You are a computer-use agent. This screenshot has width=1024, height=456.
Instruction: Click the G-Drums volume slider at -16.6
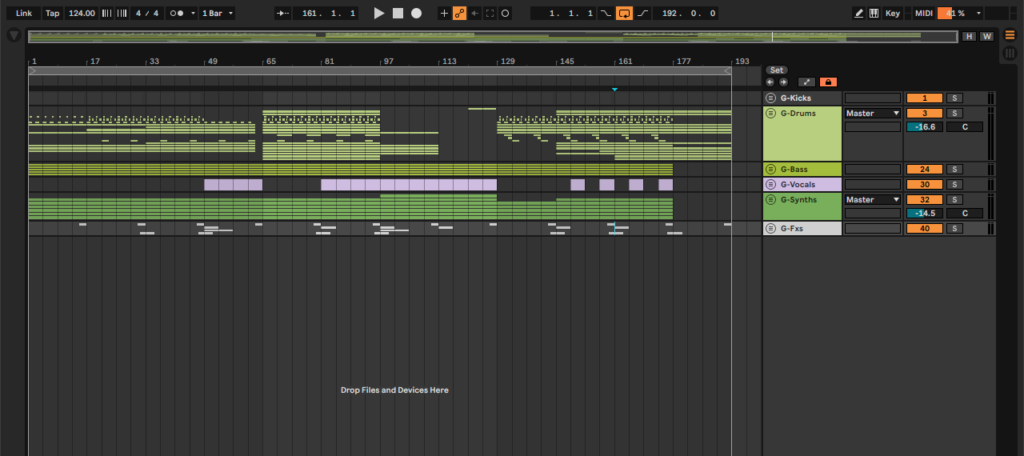click(x=924, y=127)
